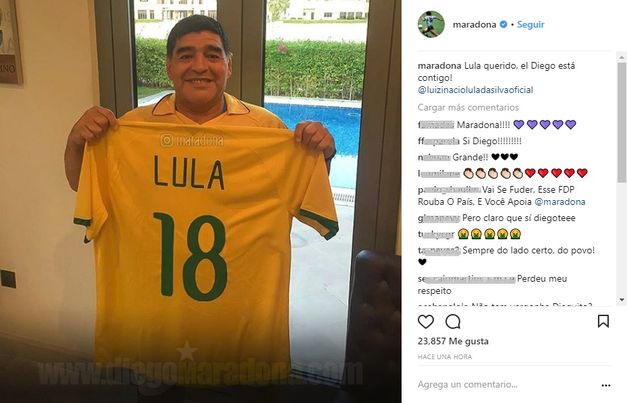Open the Lula jersey photo
This screenshot has width=627, height=403.
201,202
